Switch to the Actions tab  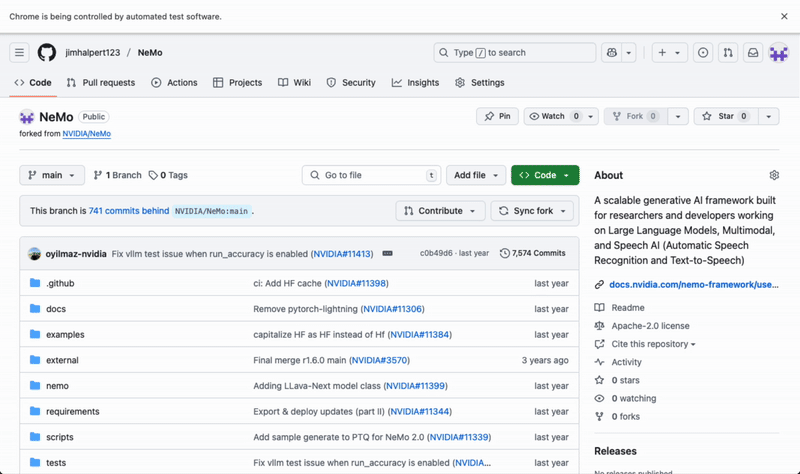[174, 83]
